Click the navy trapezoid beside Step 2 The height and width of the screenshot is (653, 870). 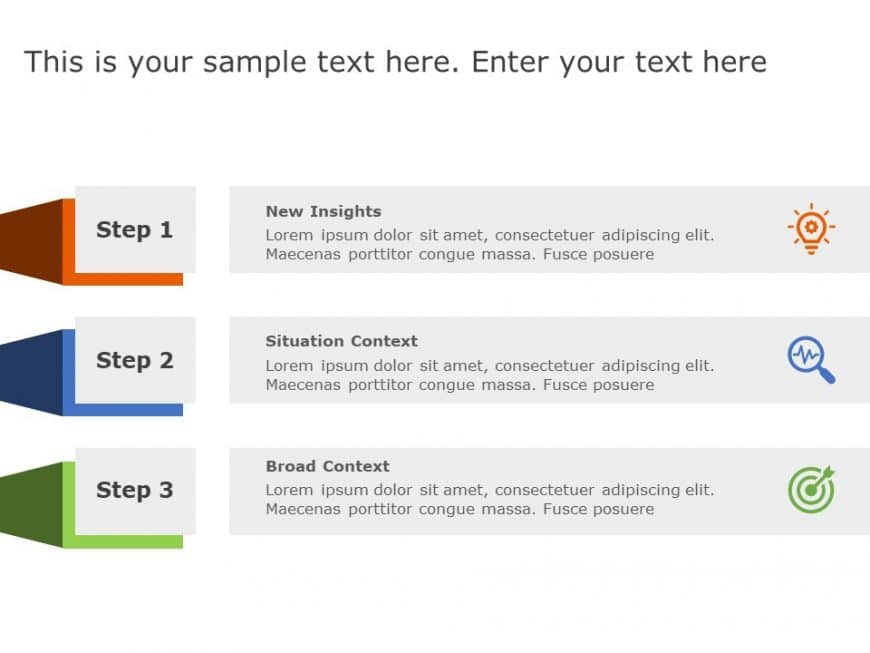point(31,372)
